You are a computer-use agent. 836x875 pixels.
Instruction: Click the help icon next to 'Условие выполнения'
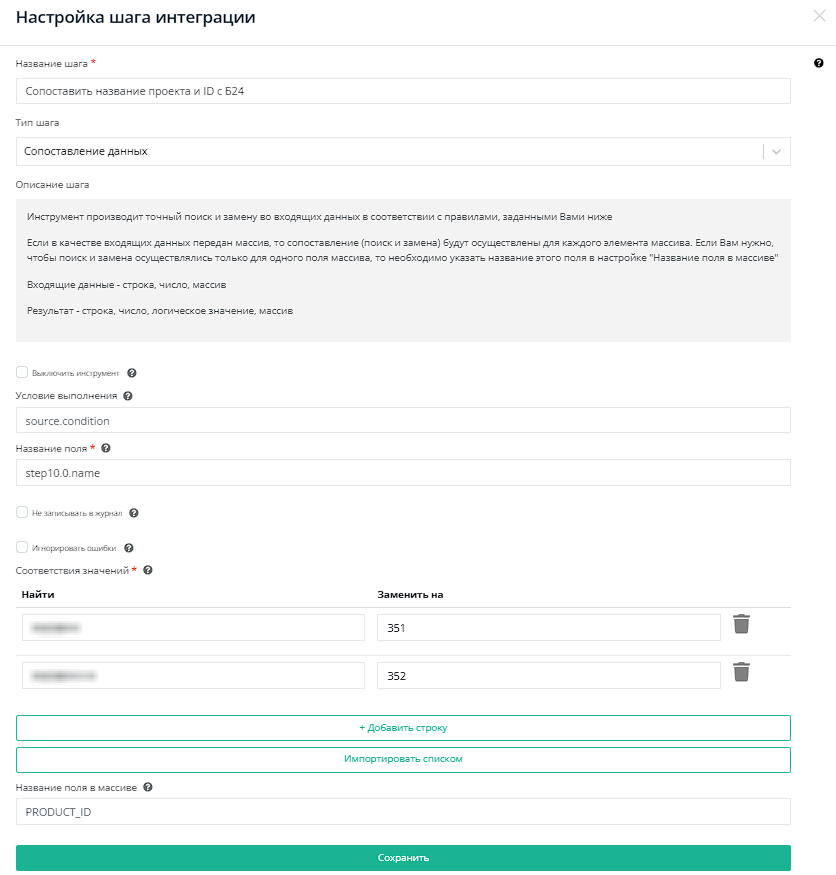click(127, 396)
